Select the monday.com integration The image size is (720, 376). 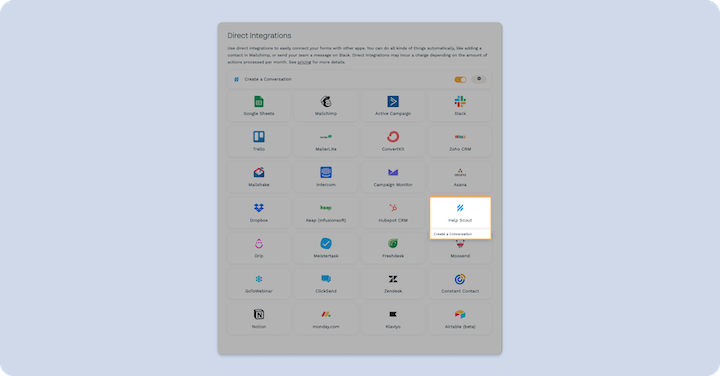click(x=326, y=319)
